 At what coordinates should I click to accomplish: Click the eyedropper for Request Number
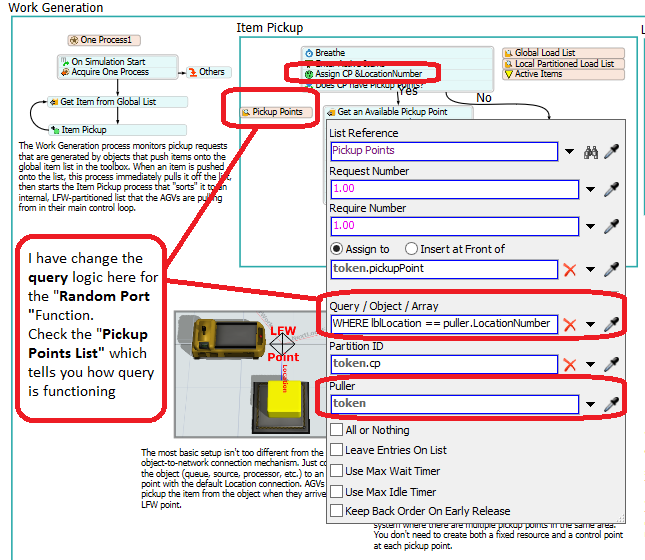(612, 189)
